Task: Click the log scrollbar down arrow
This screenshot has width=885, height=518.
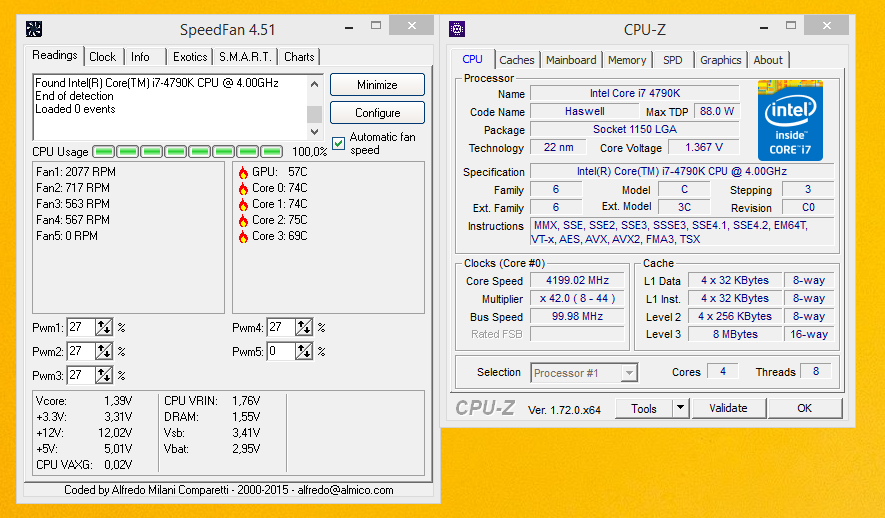Action: click(314, 131)
